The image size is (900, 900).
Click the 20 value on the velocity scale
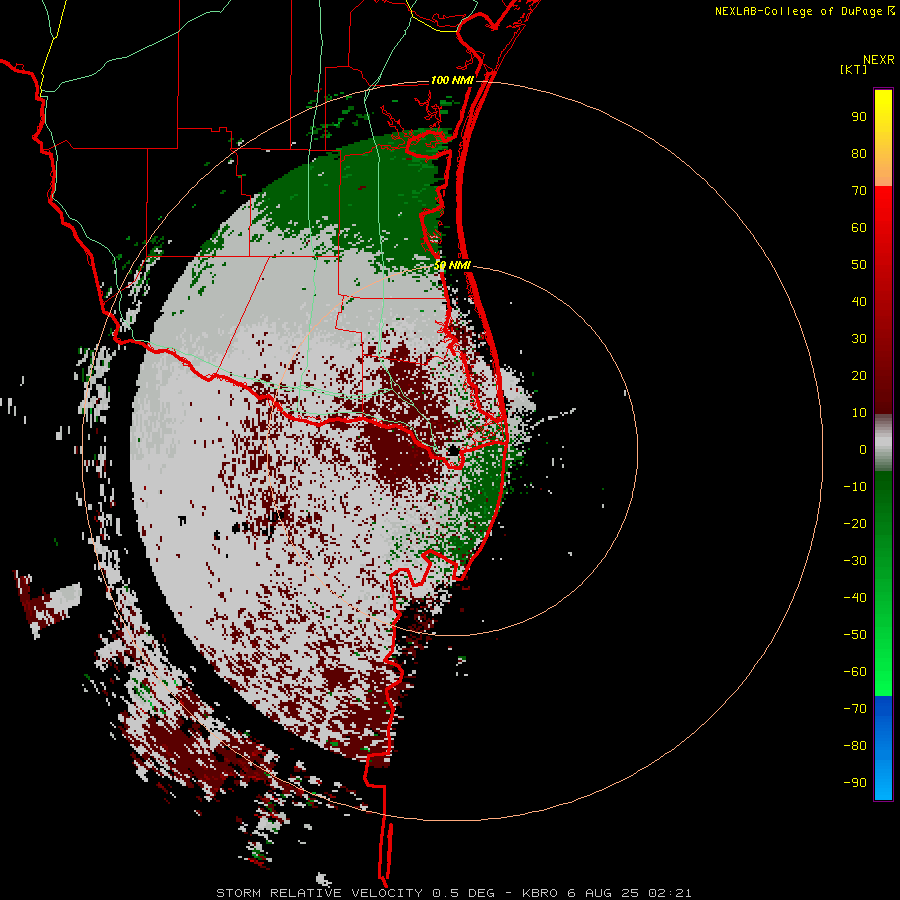pyautogui.click(x=859, y=376)
